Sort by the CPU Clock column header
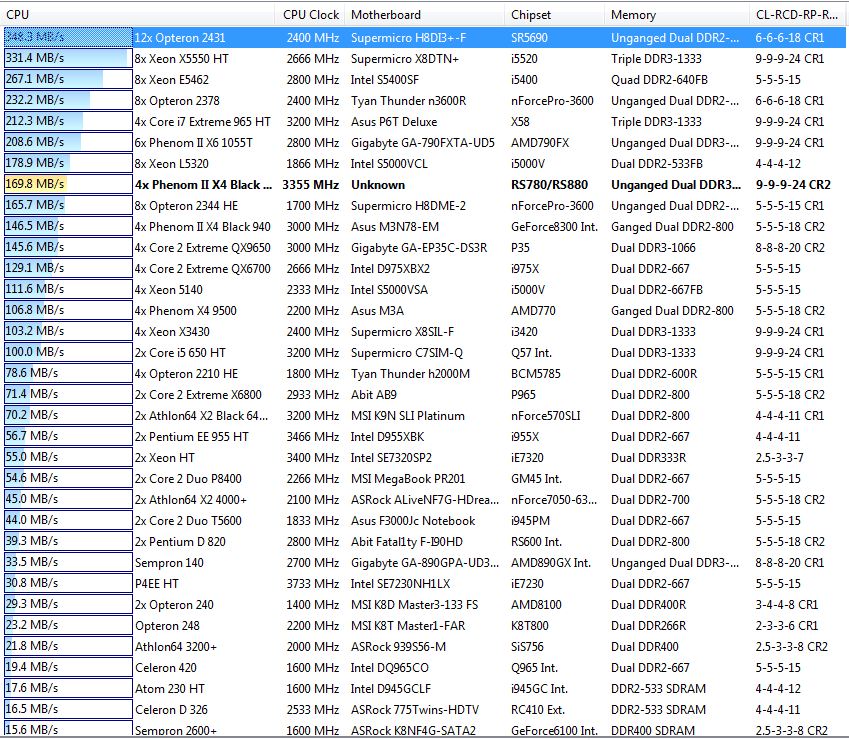The image size is (849, 740). [x=310, y=15]
